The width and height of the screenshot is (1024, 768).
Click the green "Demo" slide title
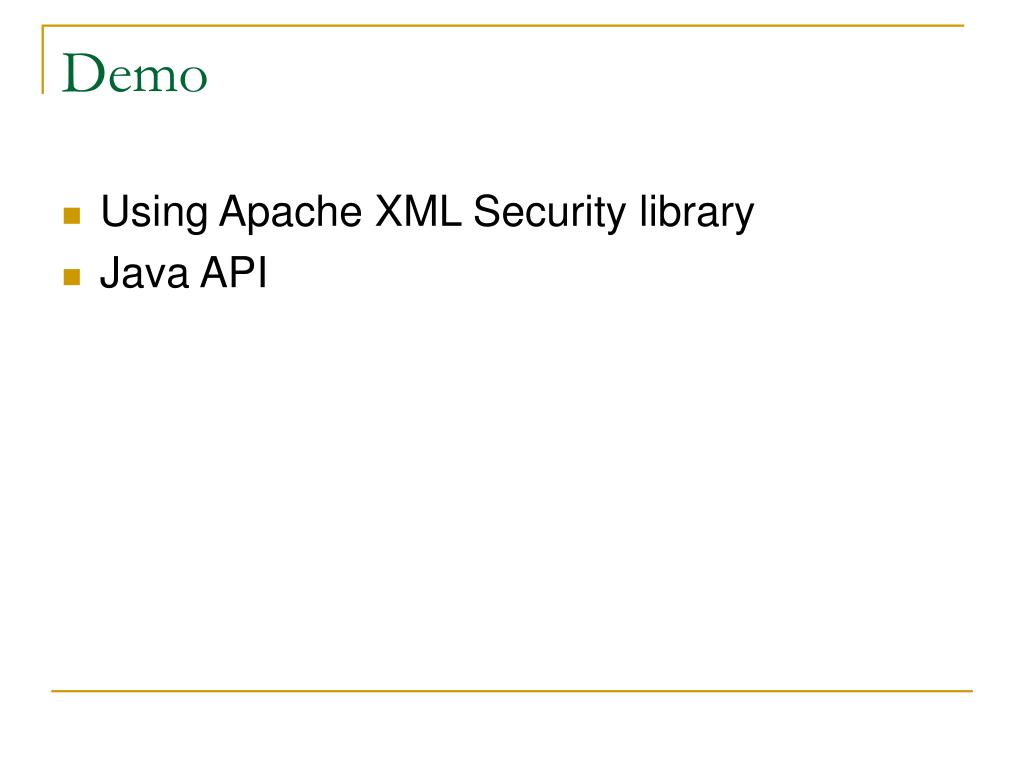135,73
